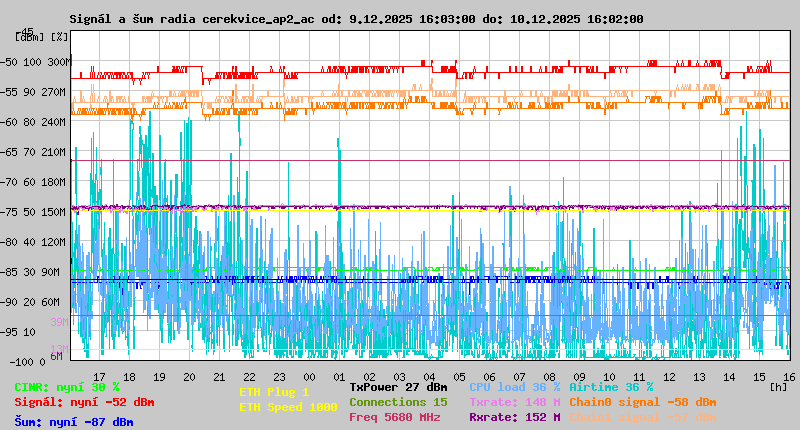Image resolution: width=800 pixels, height=430 pixels.
Task: Click the 00 hour mark on time axis
Action: click(x=339, y=376)
